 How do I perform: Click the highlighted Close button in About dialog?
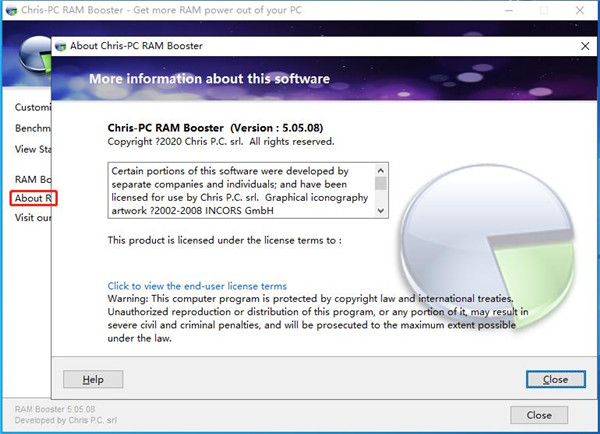tap(556, 379)
